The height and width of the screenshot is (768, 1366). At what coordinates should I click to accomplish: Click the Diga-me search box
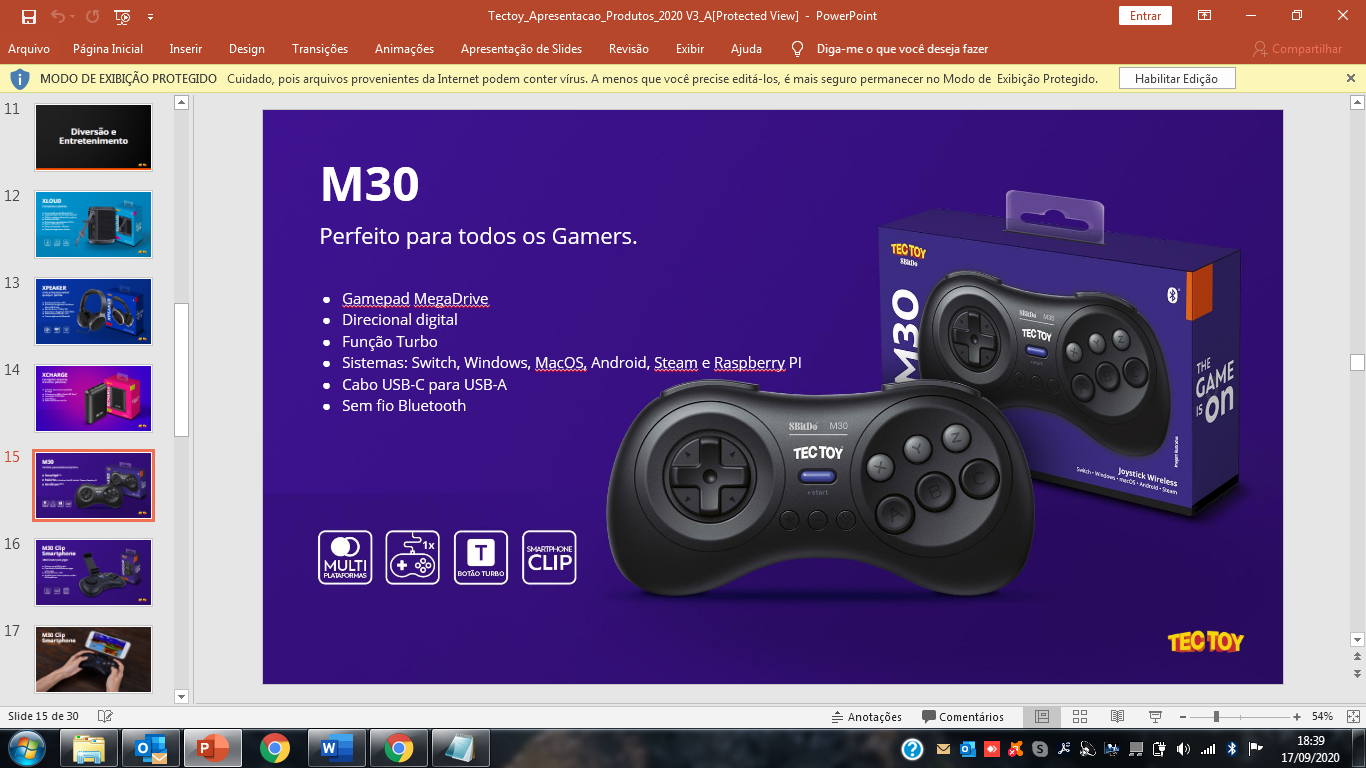[x=902, y=48]
